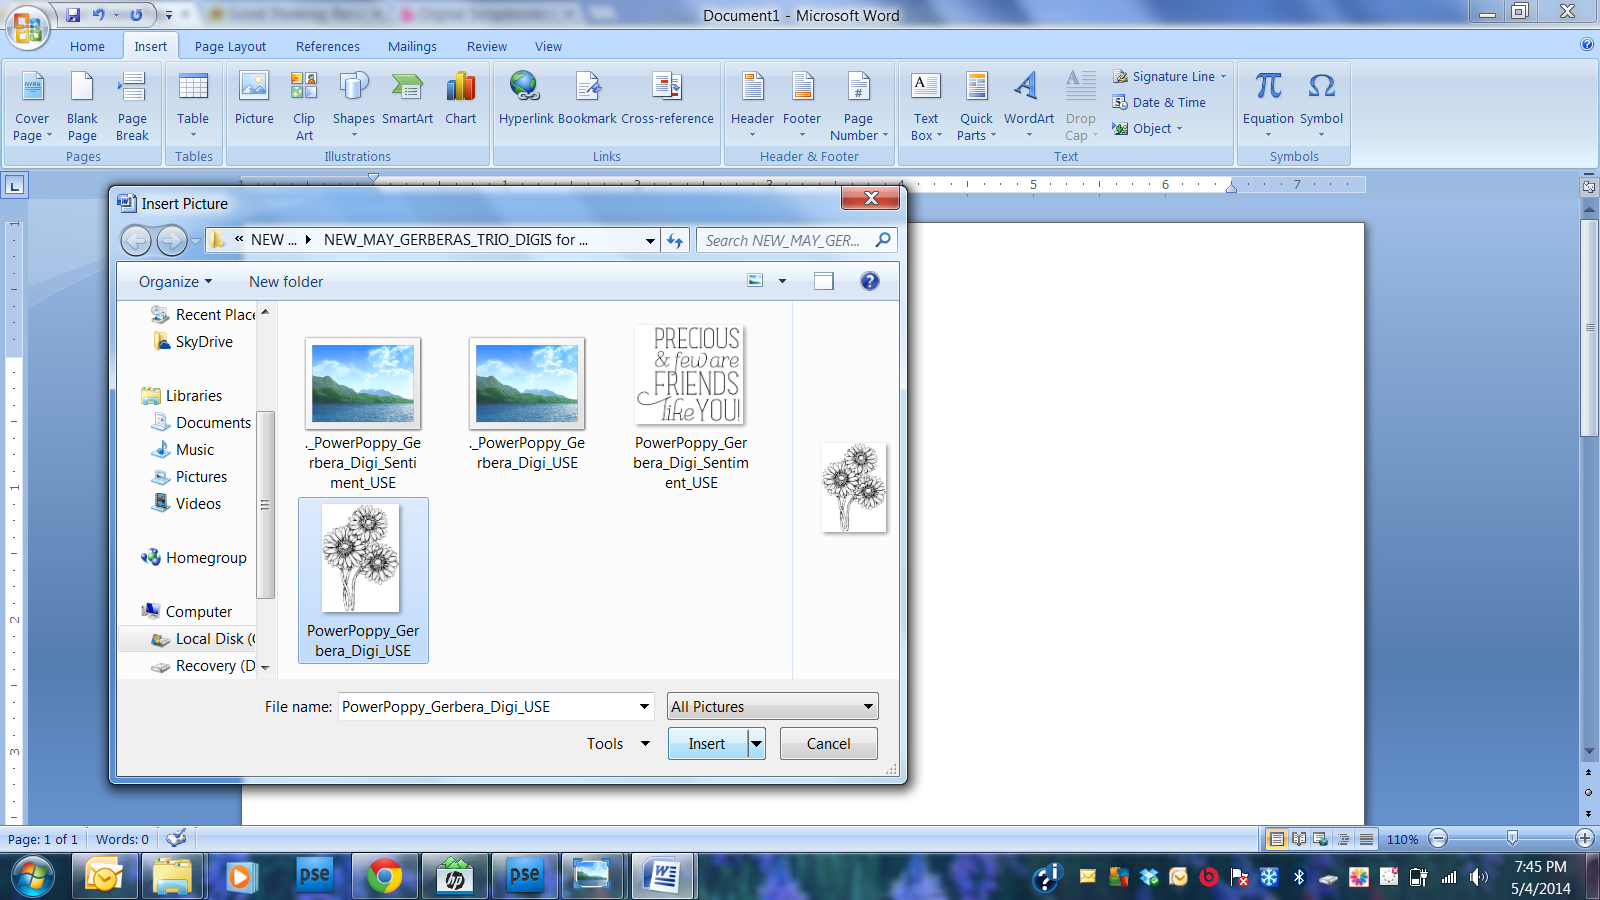Switch to Print Layout view
1600x900 pixels.
click(1277, 839)
